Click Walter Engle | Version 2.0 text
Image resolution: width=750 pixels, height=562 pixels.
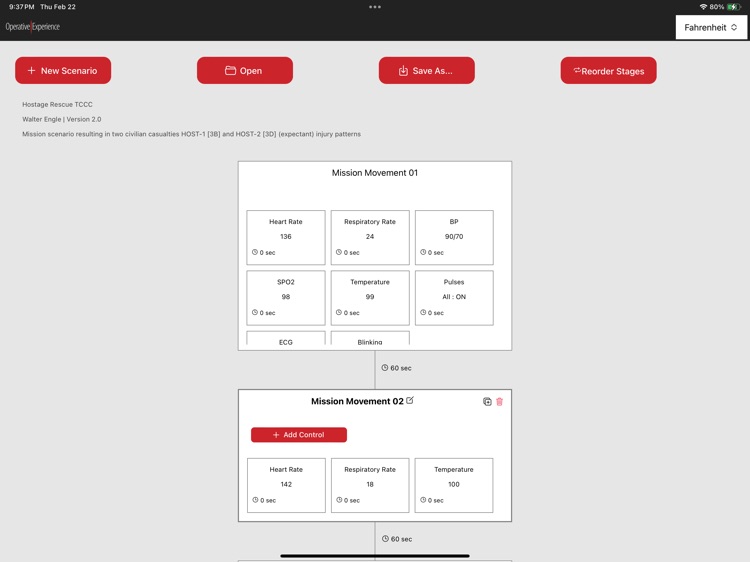pos(62,119)
